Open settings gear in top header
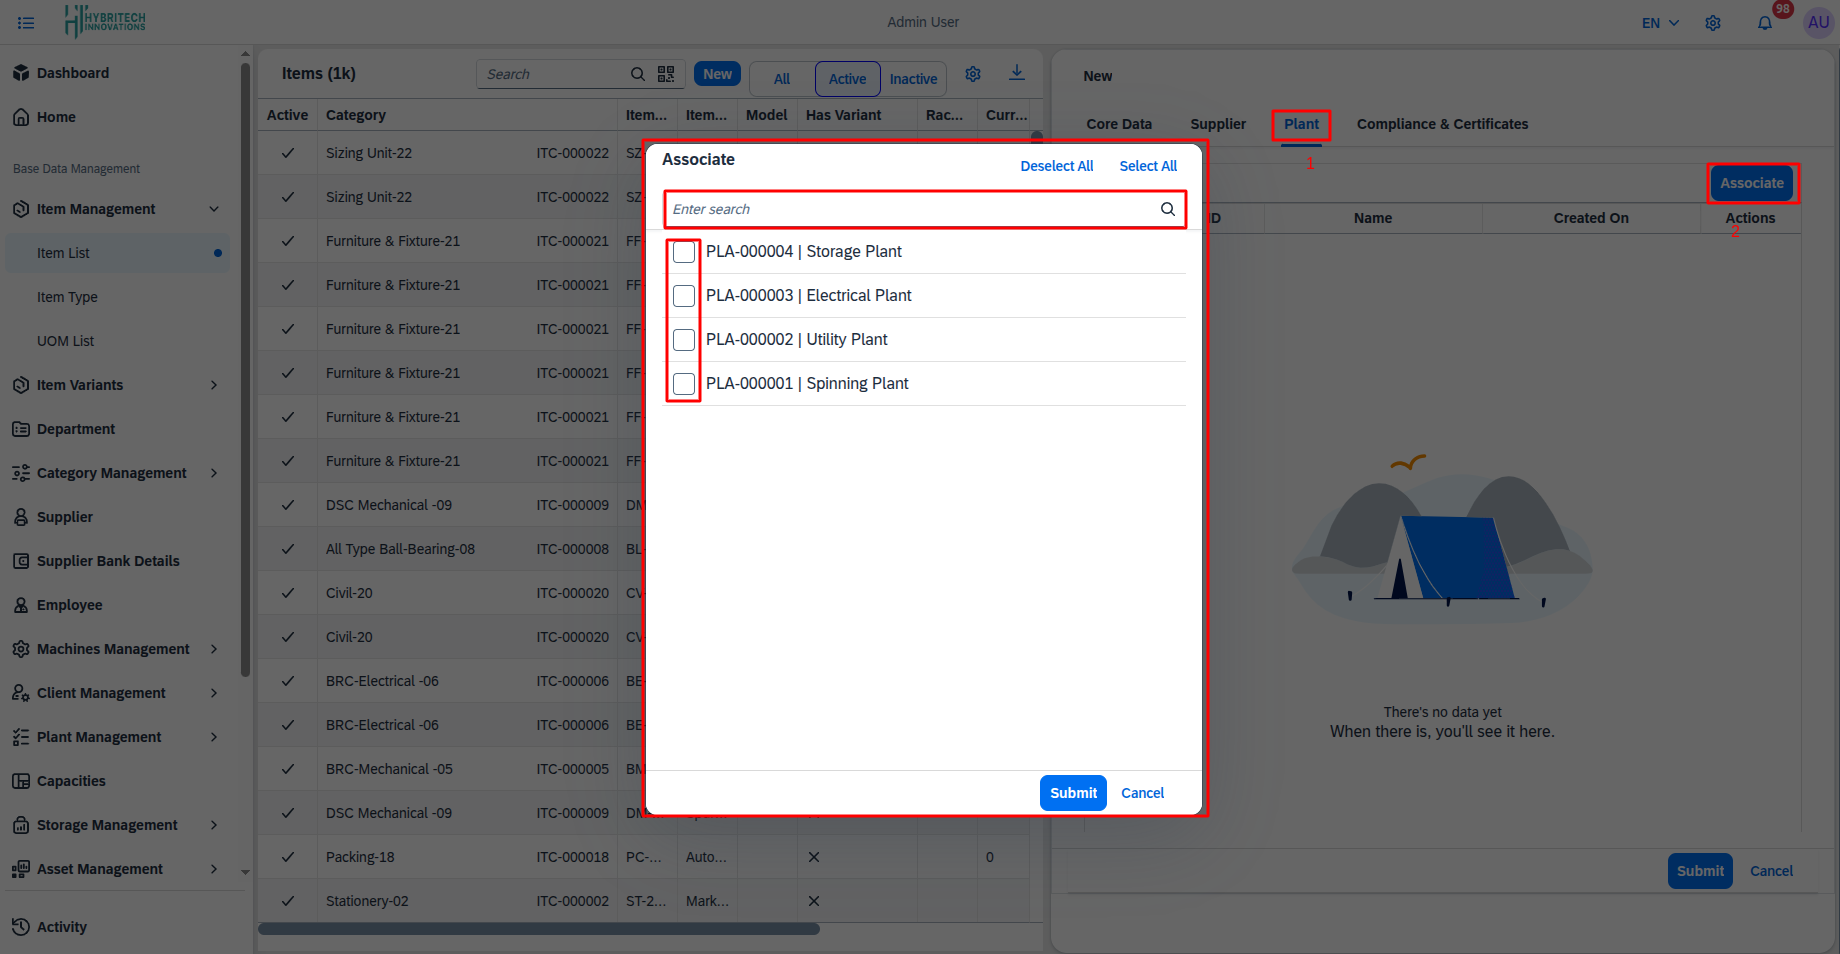The height and width of the screenshot is (954, 1840). pyautogui.click(x=1713, y=23)
